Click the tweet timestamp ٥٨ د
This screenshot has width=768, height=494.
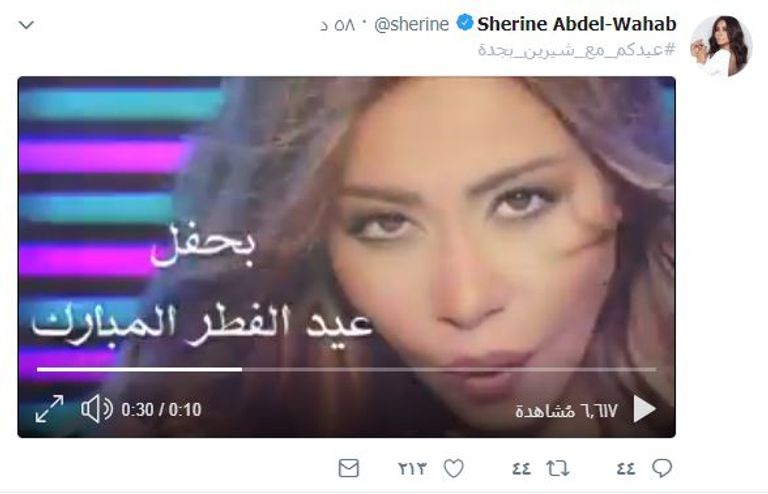tap(338, 24)
